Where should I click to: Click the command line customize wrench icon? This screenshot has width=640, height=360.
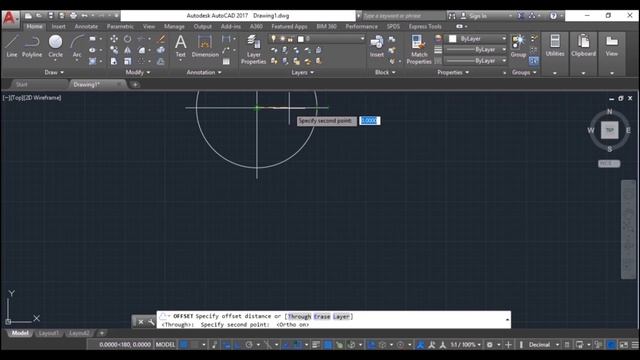pyautogui.click(x=151, y=322)
